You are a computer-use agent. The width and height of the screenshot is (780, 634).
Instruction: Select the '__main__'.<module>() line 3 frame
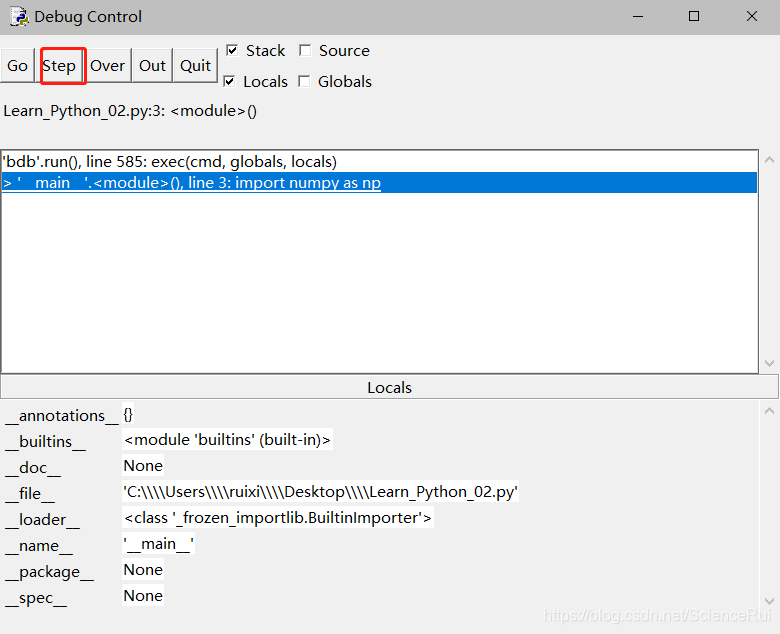point(379,182)
